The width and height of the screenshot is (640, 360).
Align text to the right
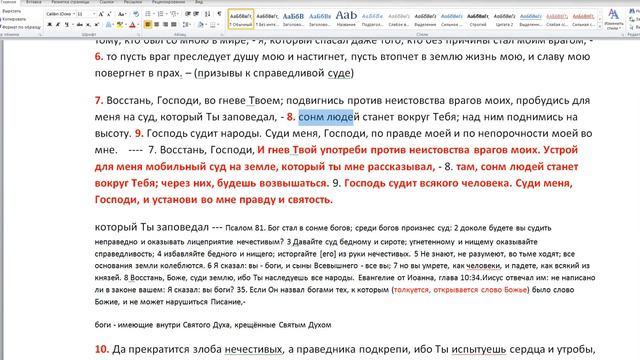pyautogui.click(x=165, y=24)
